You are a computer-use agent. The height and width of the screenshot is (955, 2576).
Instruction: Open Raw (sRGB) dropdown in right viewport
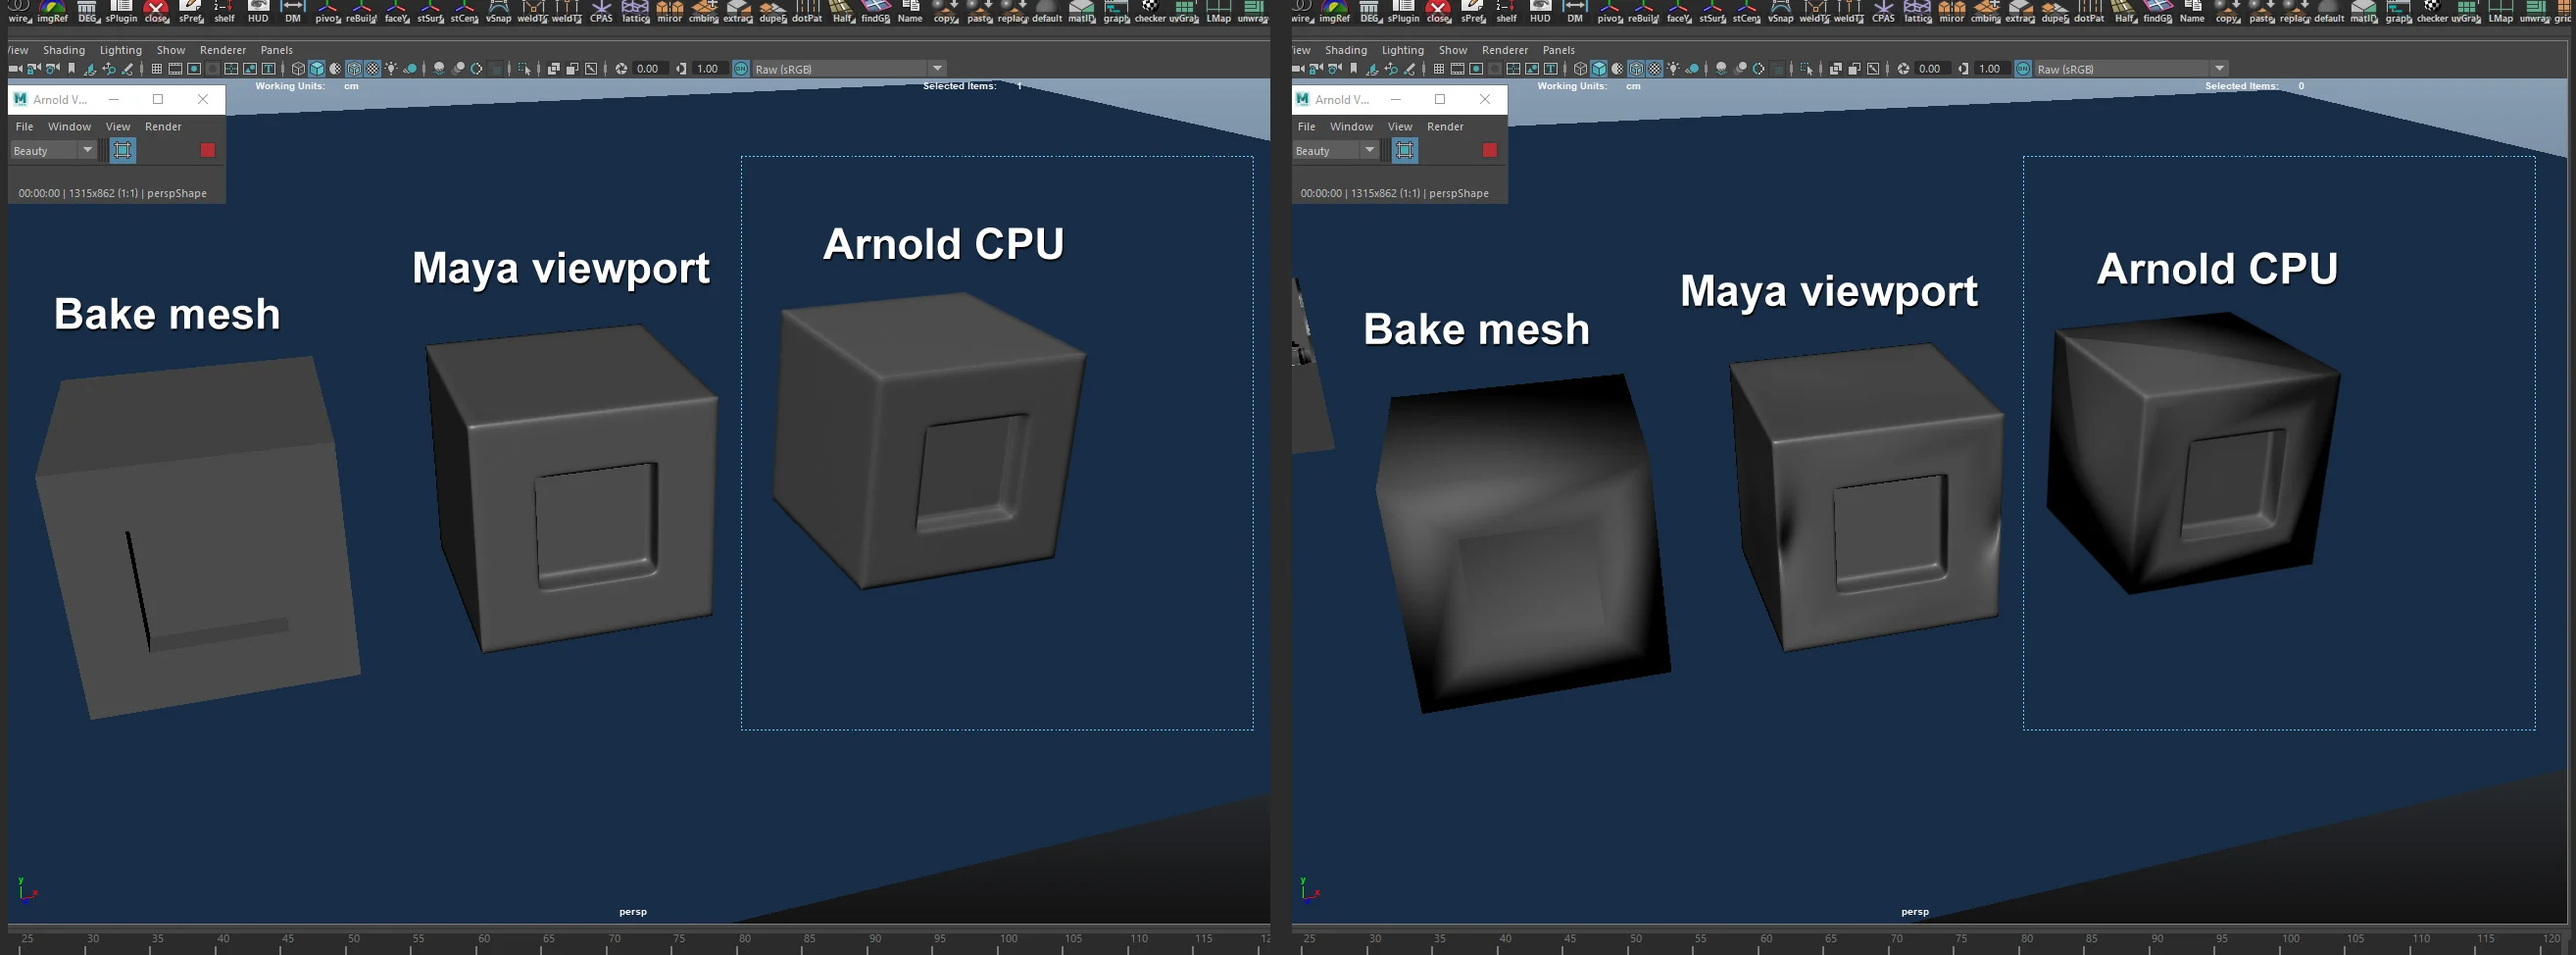[x=2133, y=68]
